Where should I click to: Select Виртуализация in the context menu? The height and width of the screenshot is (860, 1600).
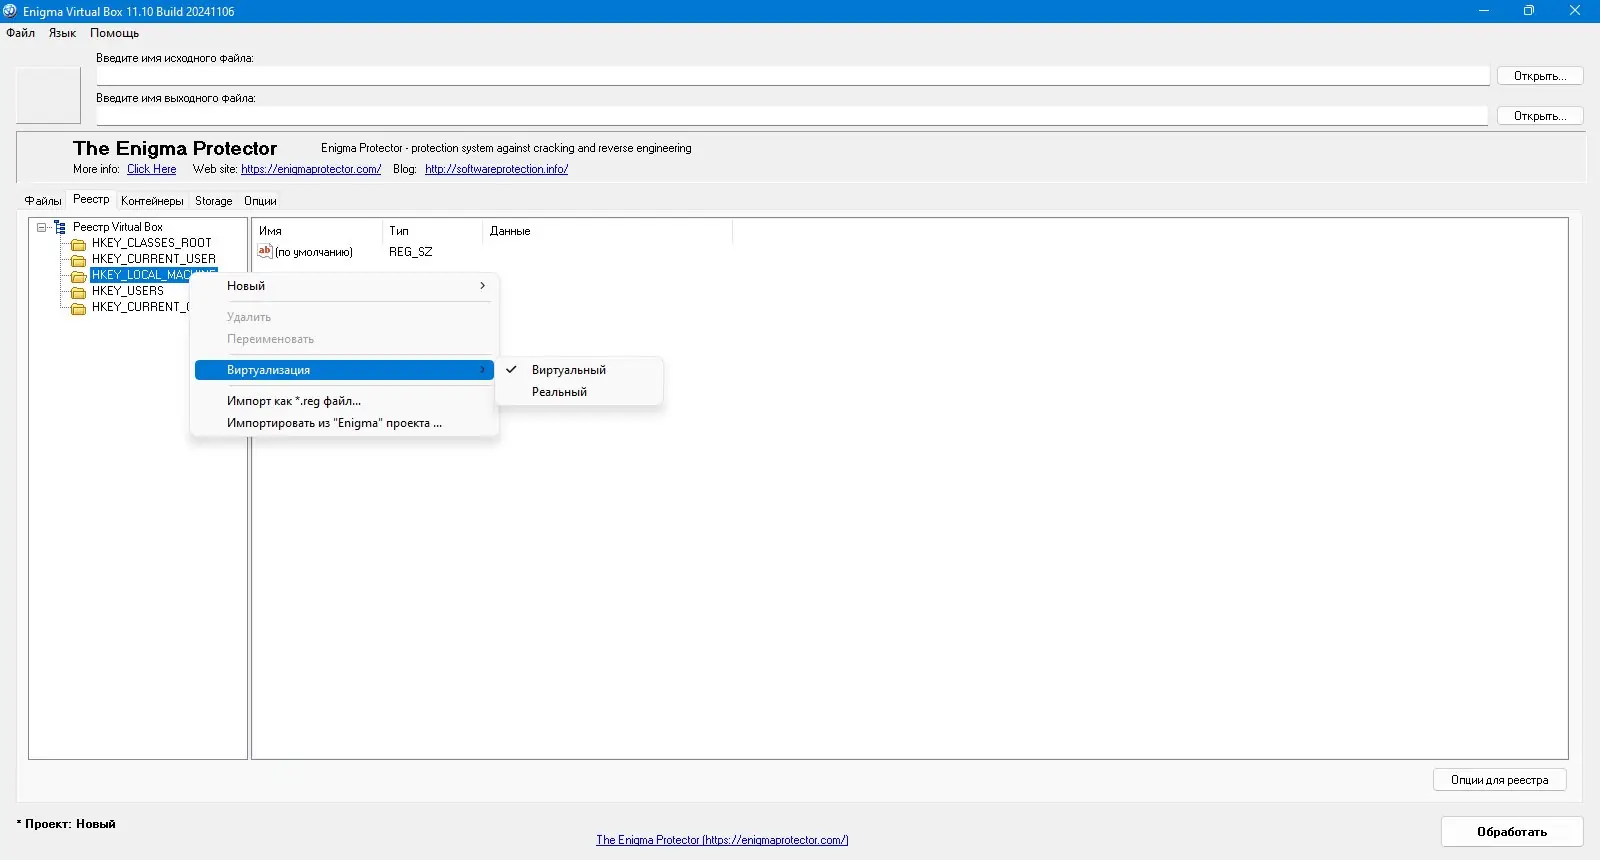tap(344, 370)
